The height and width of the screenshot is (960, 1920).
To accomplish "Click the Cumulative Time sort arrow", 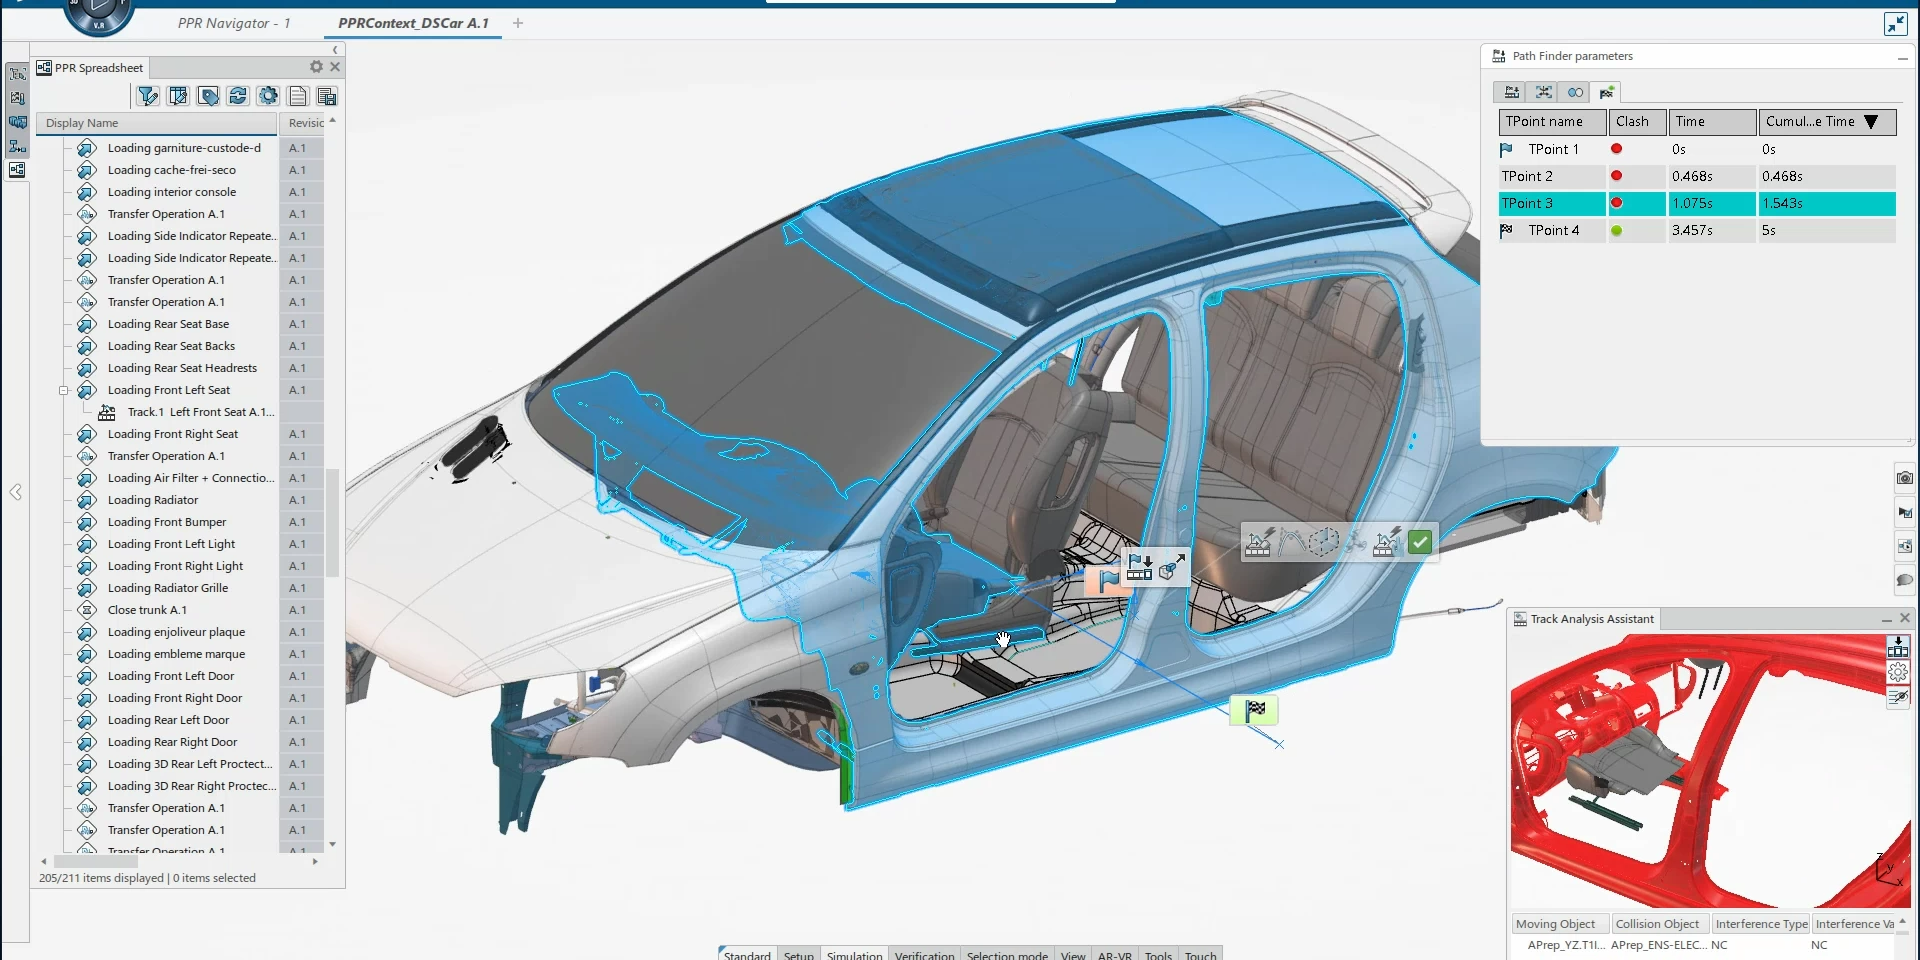I will 1871,122.
